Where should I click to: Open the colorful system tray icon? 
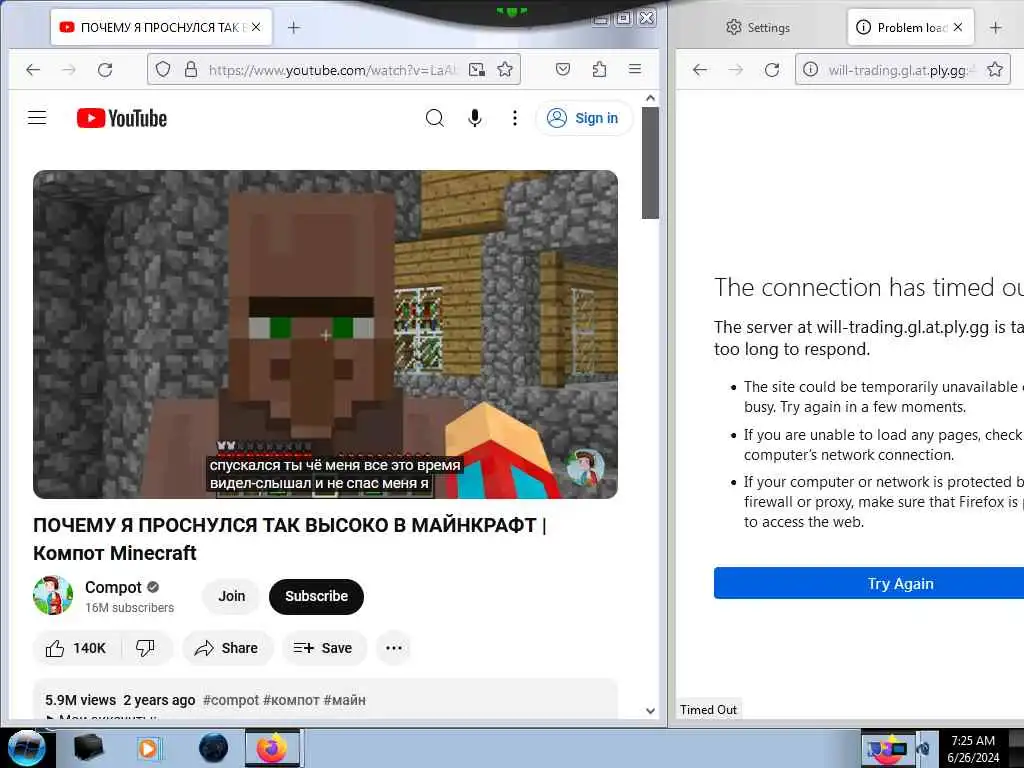tap(886, 748)
